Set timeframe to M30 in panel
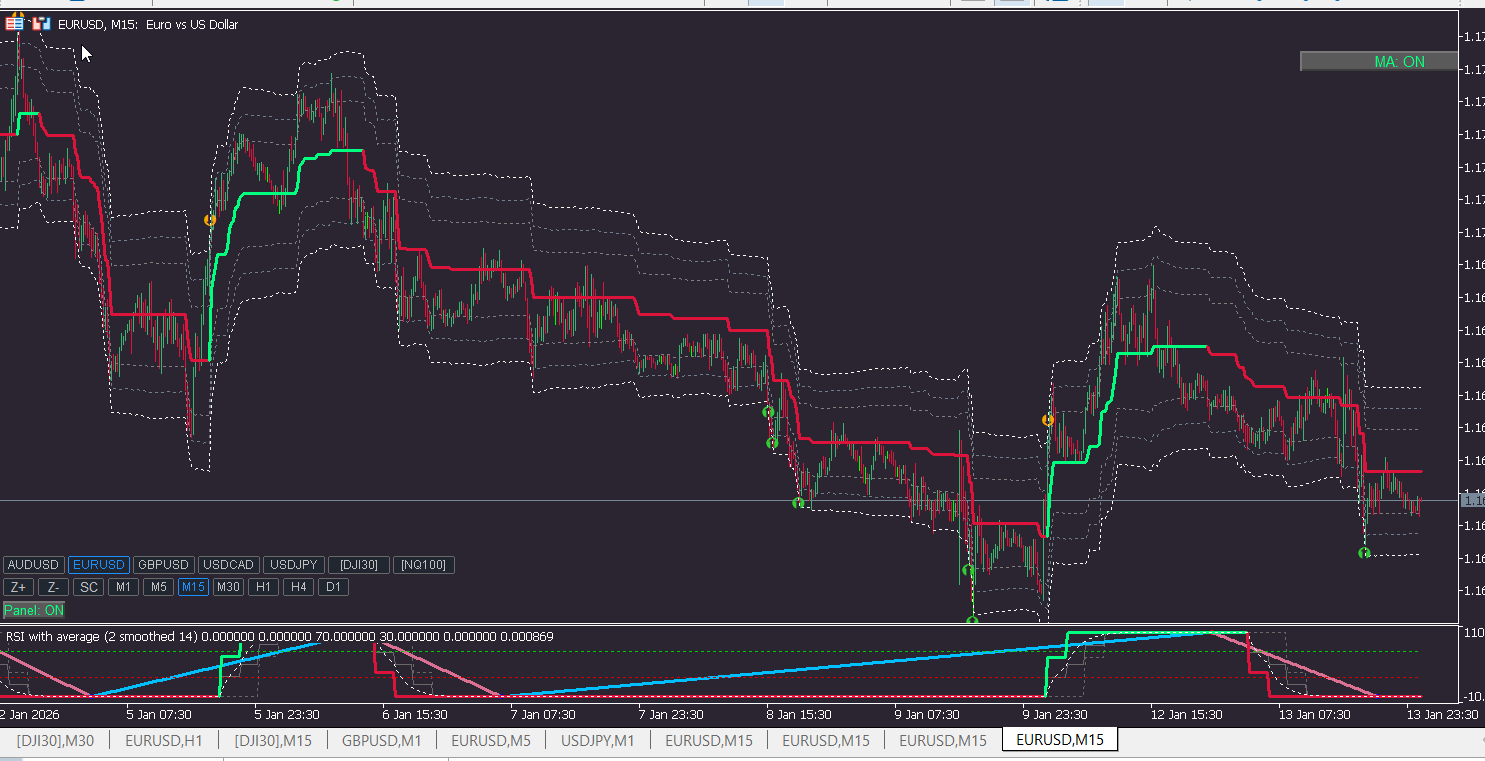Viewport: 1485px width, 761px height. 228,587
